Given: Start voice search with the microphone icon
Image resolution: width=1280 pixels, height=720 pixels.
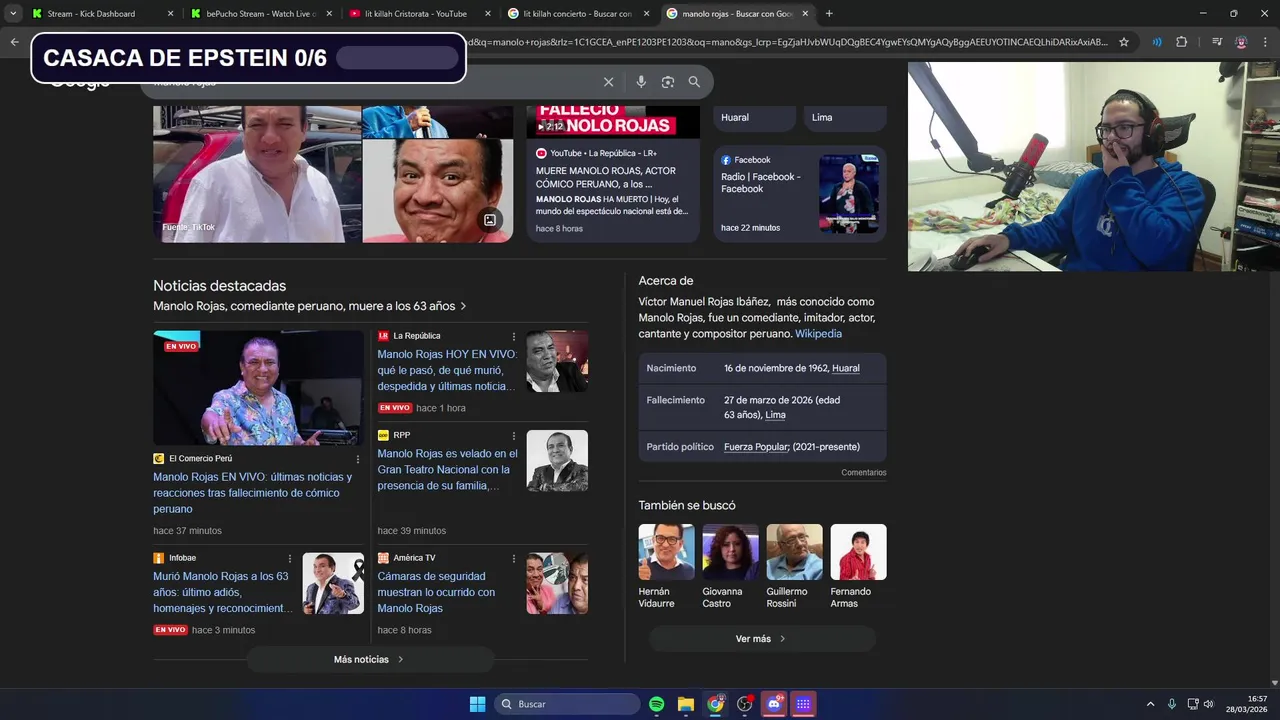Looking at the screenshot, I should pyautogui.click(x=641, y=82).
